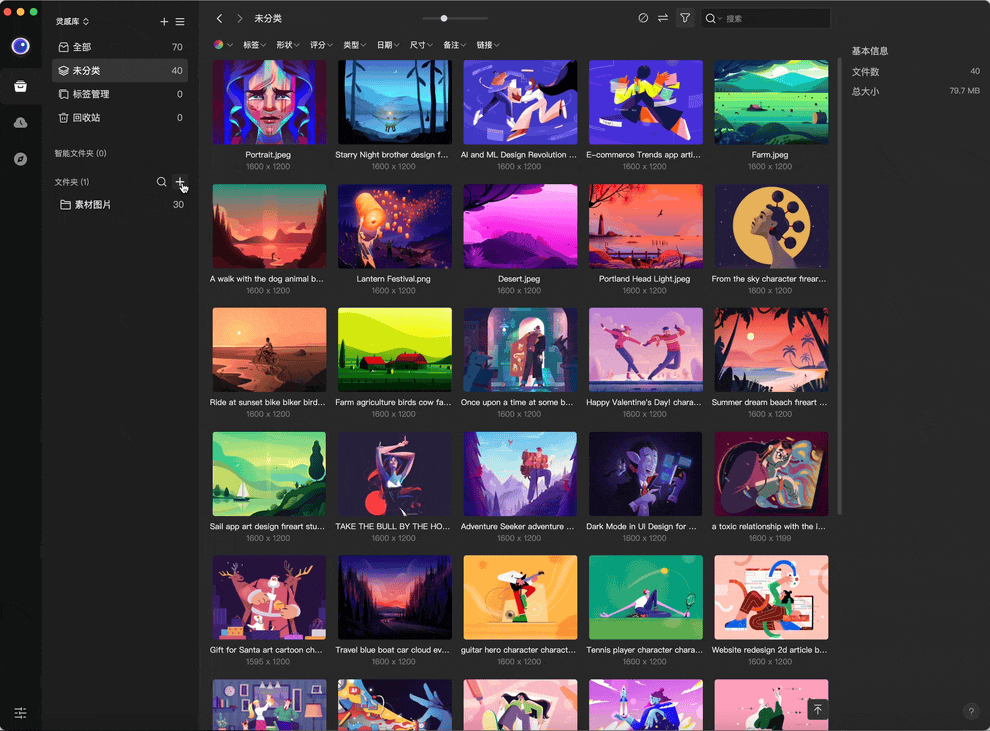990x731 pixels.
Task: Select the From the sky character thumbnail
Action: pos(771,226)
